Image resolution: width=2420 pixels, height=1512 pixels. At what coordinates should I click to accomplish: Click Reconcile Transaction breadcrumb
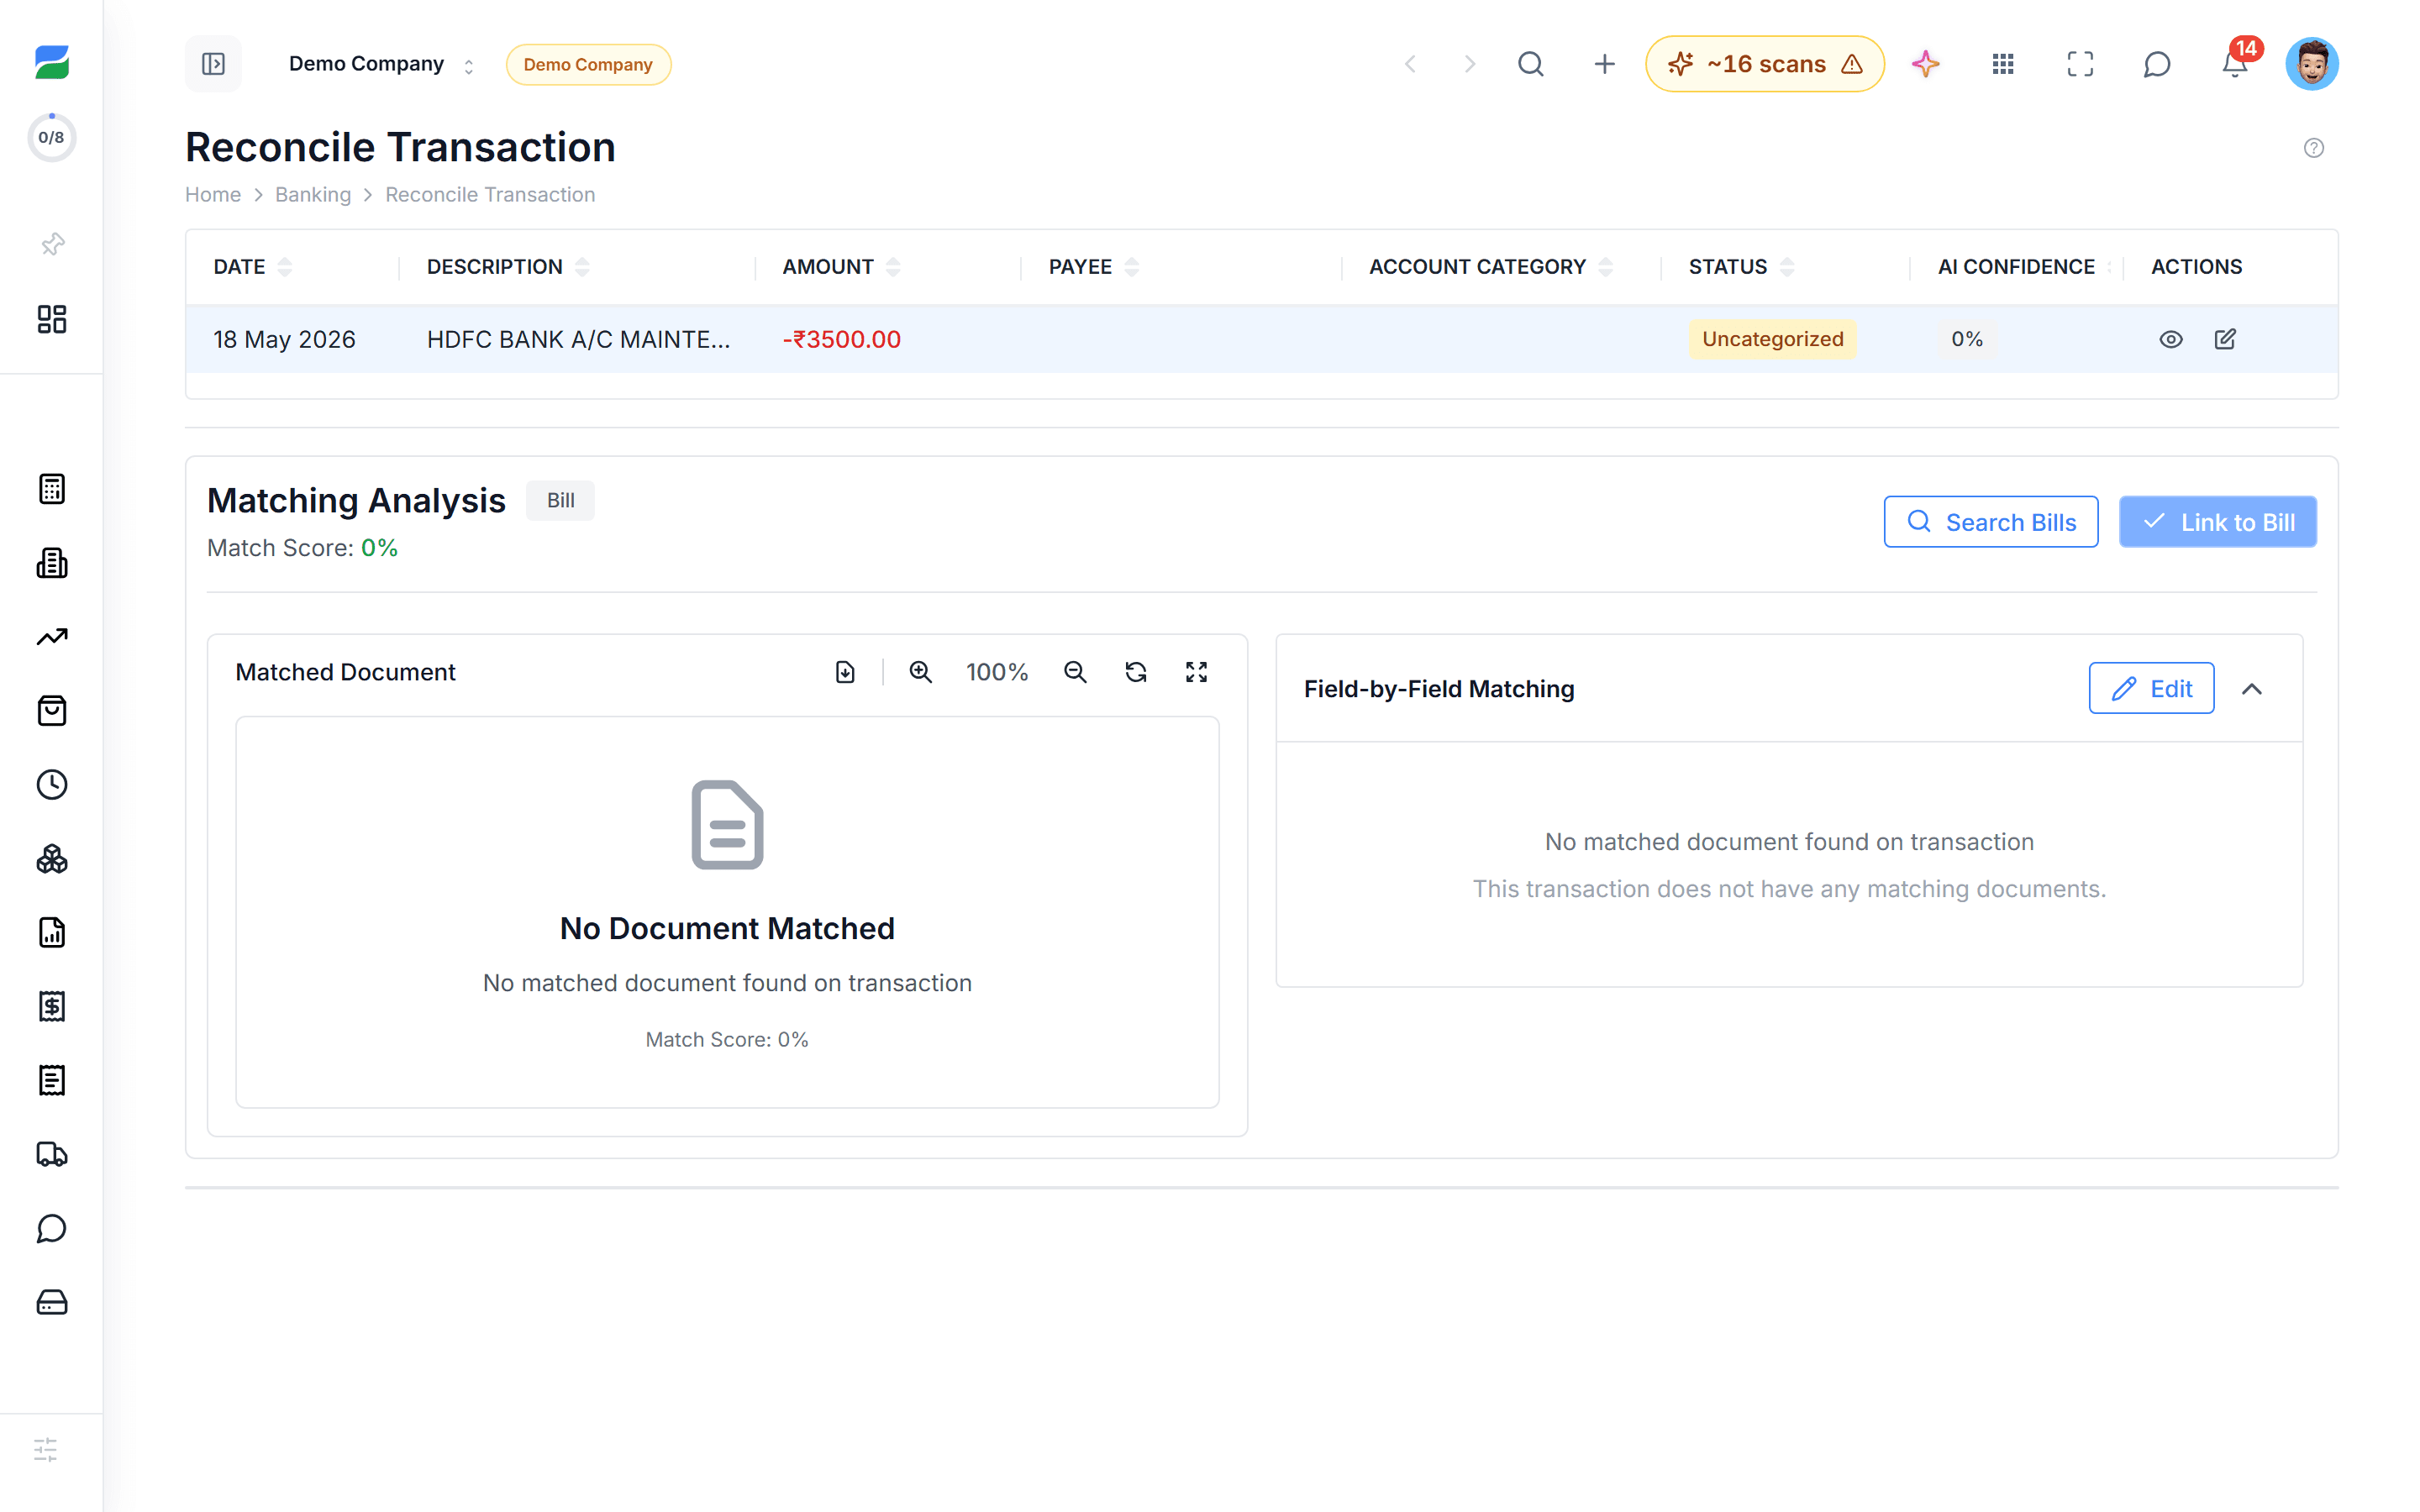tap(490, 194)
